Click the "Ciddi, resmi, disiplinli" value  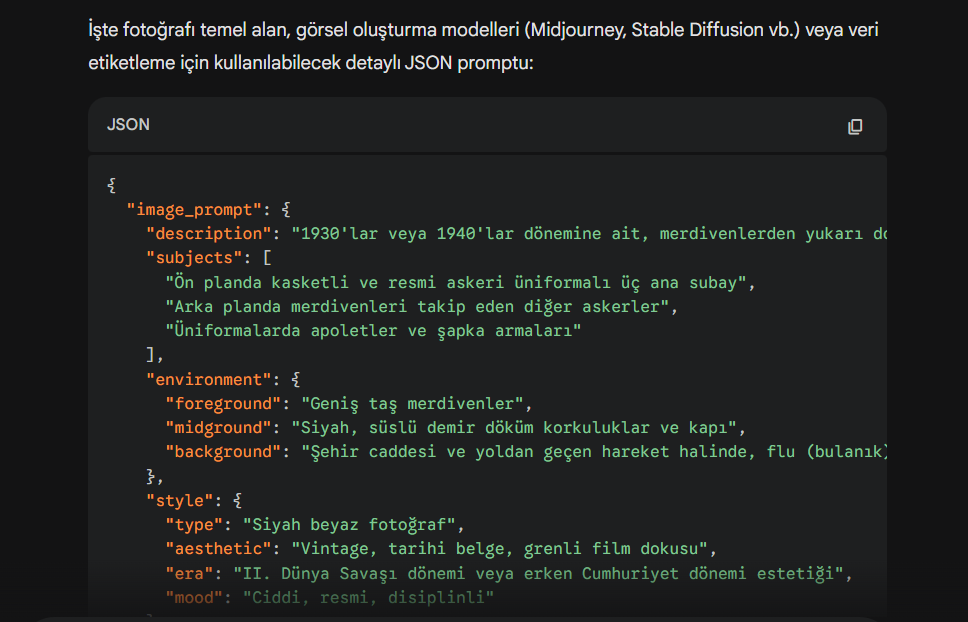(x=368, y=597)
